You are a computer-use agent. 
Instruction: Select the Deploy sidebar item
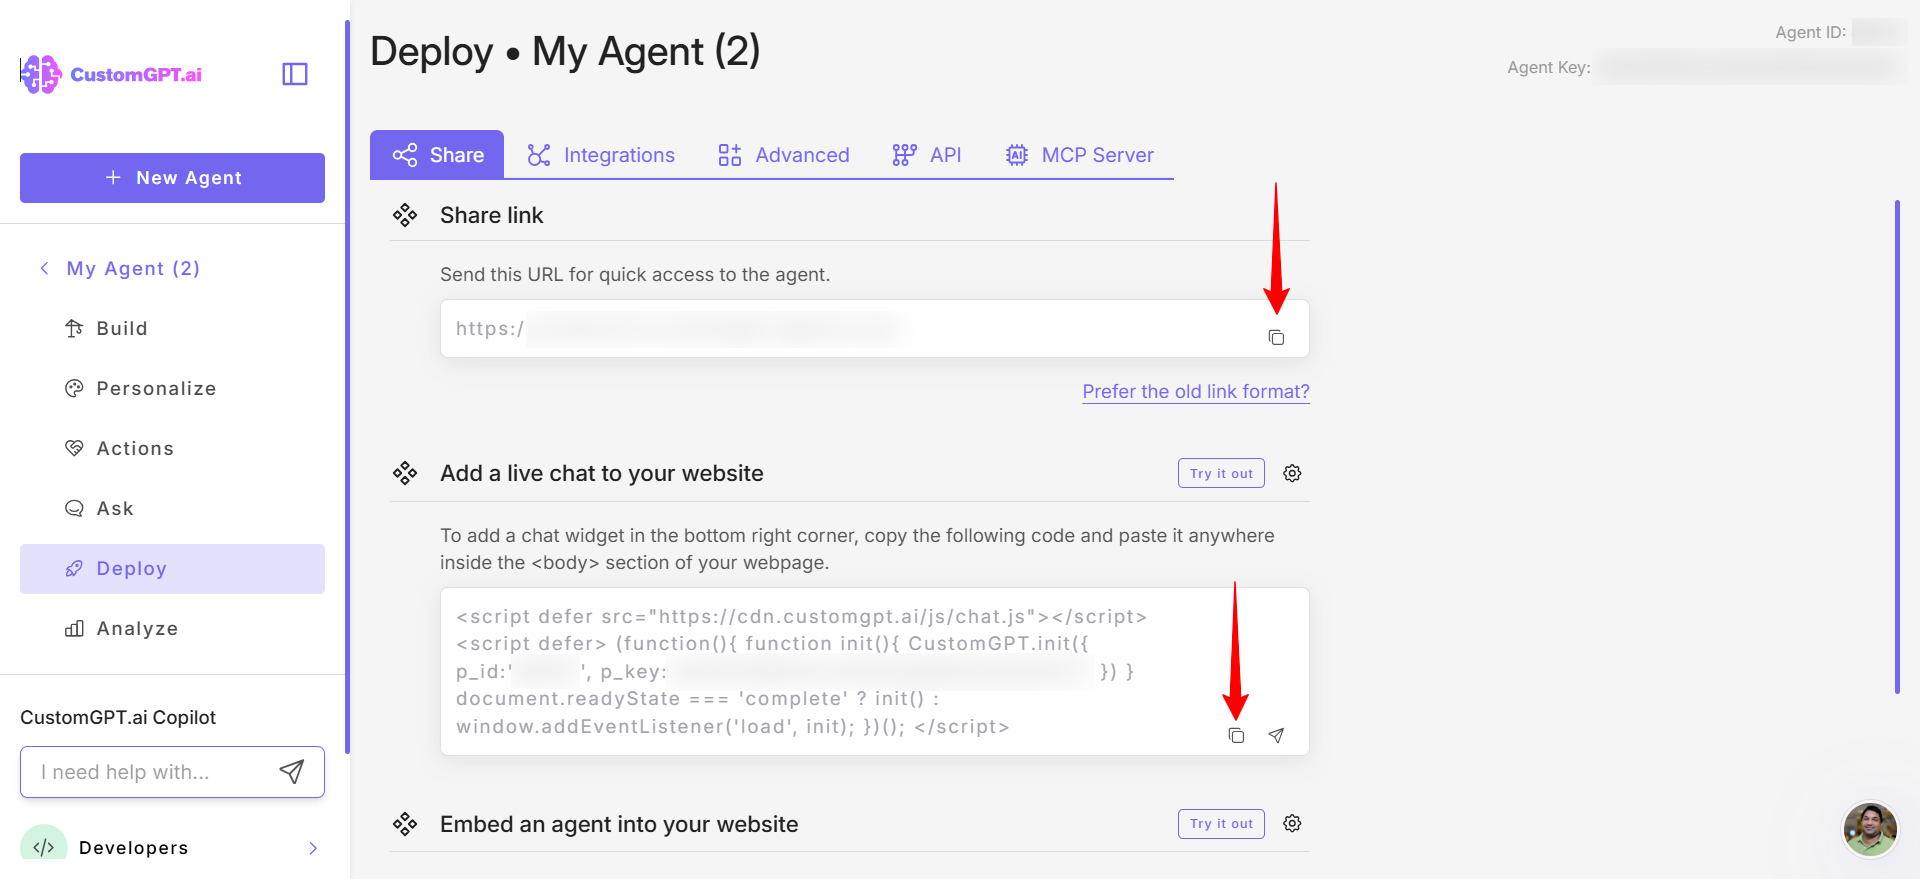(172, 569)
